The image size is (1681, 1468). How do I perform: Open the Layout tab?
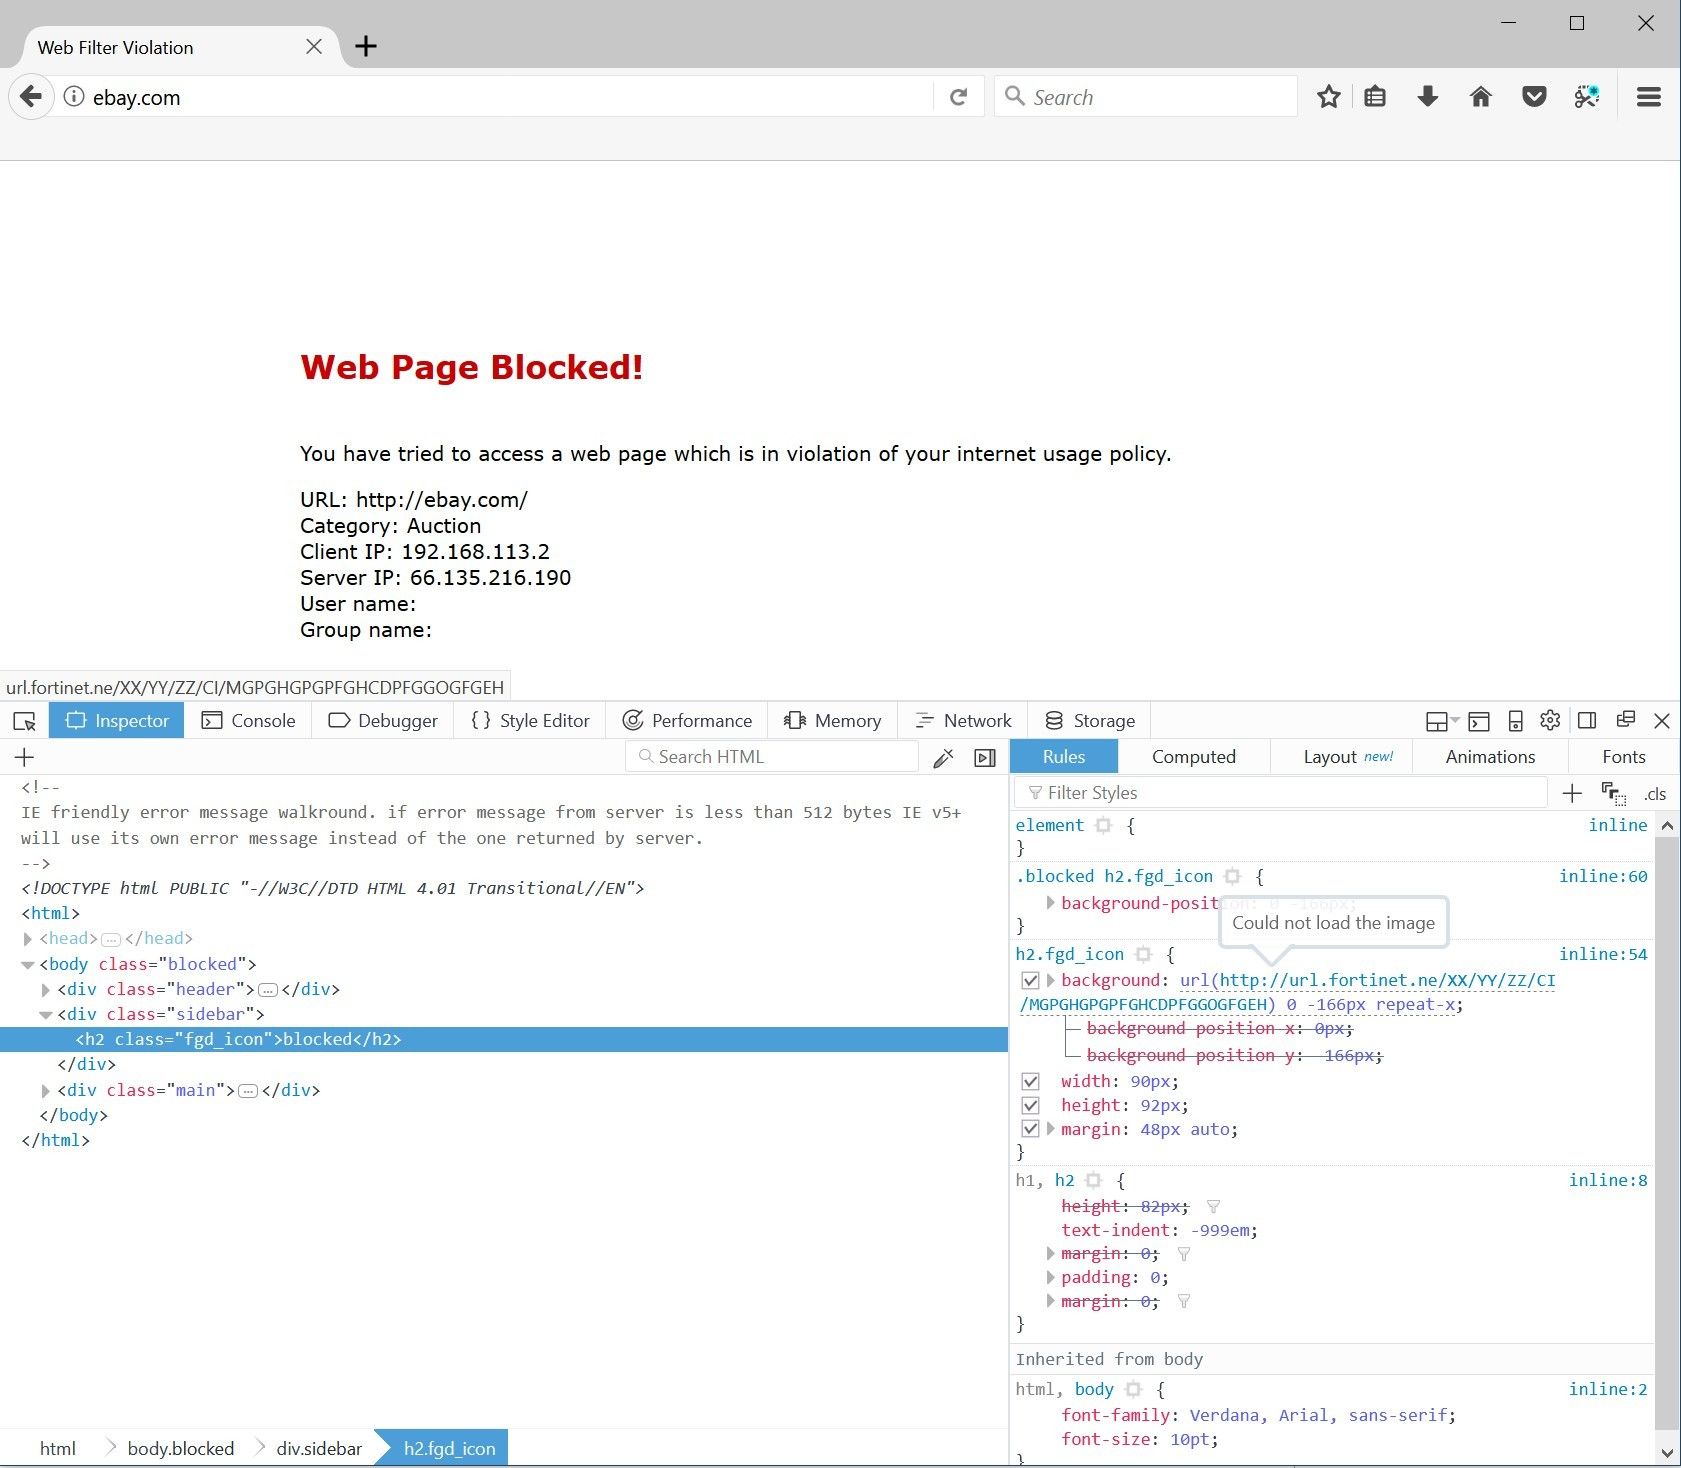[1341, 757]
